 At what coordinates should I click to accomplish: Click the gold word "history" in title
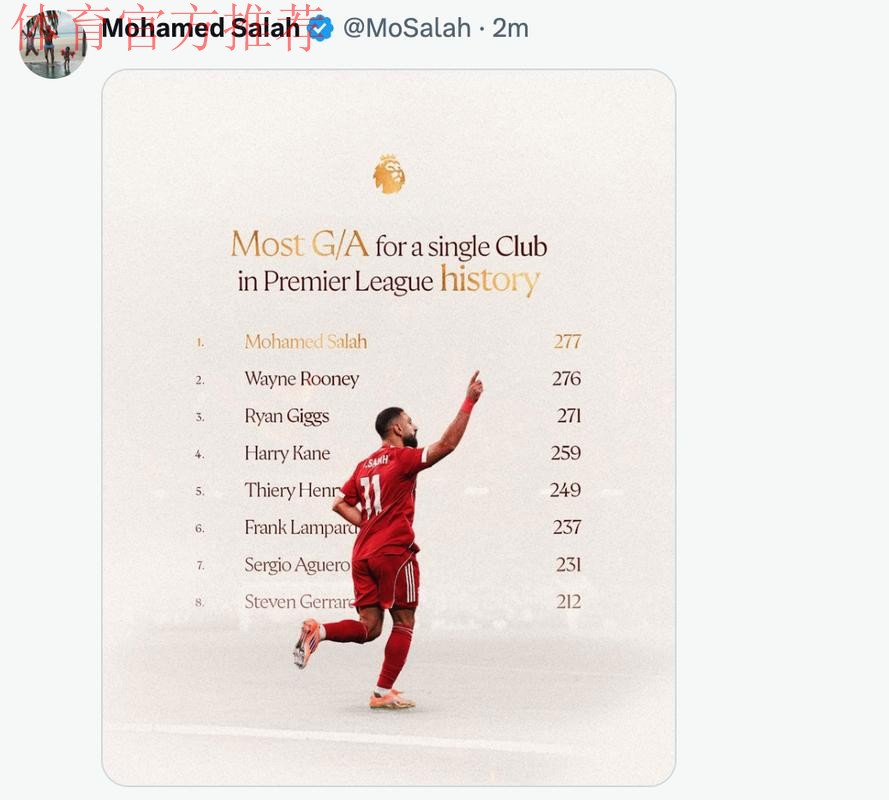pos(489,280)
